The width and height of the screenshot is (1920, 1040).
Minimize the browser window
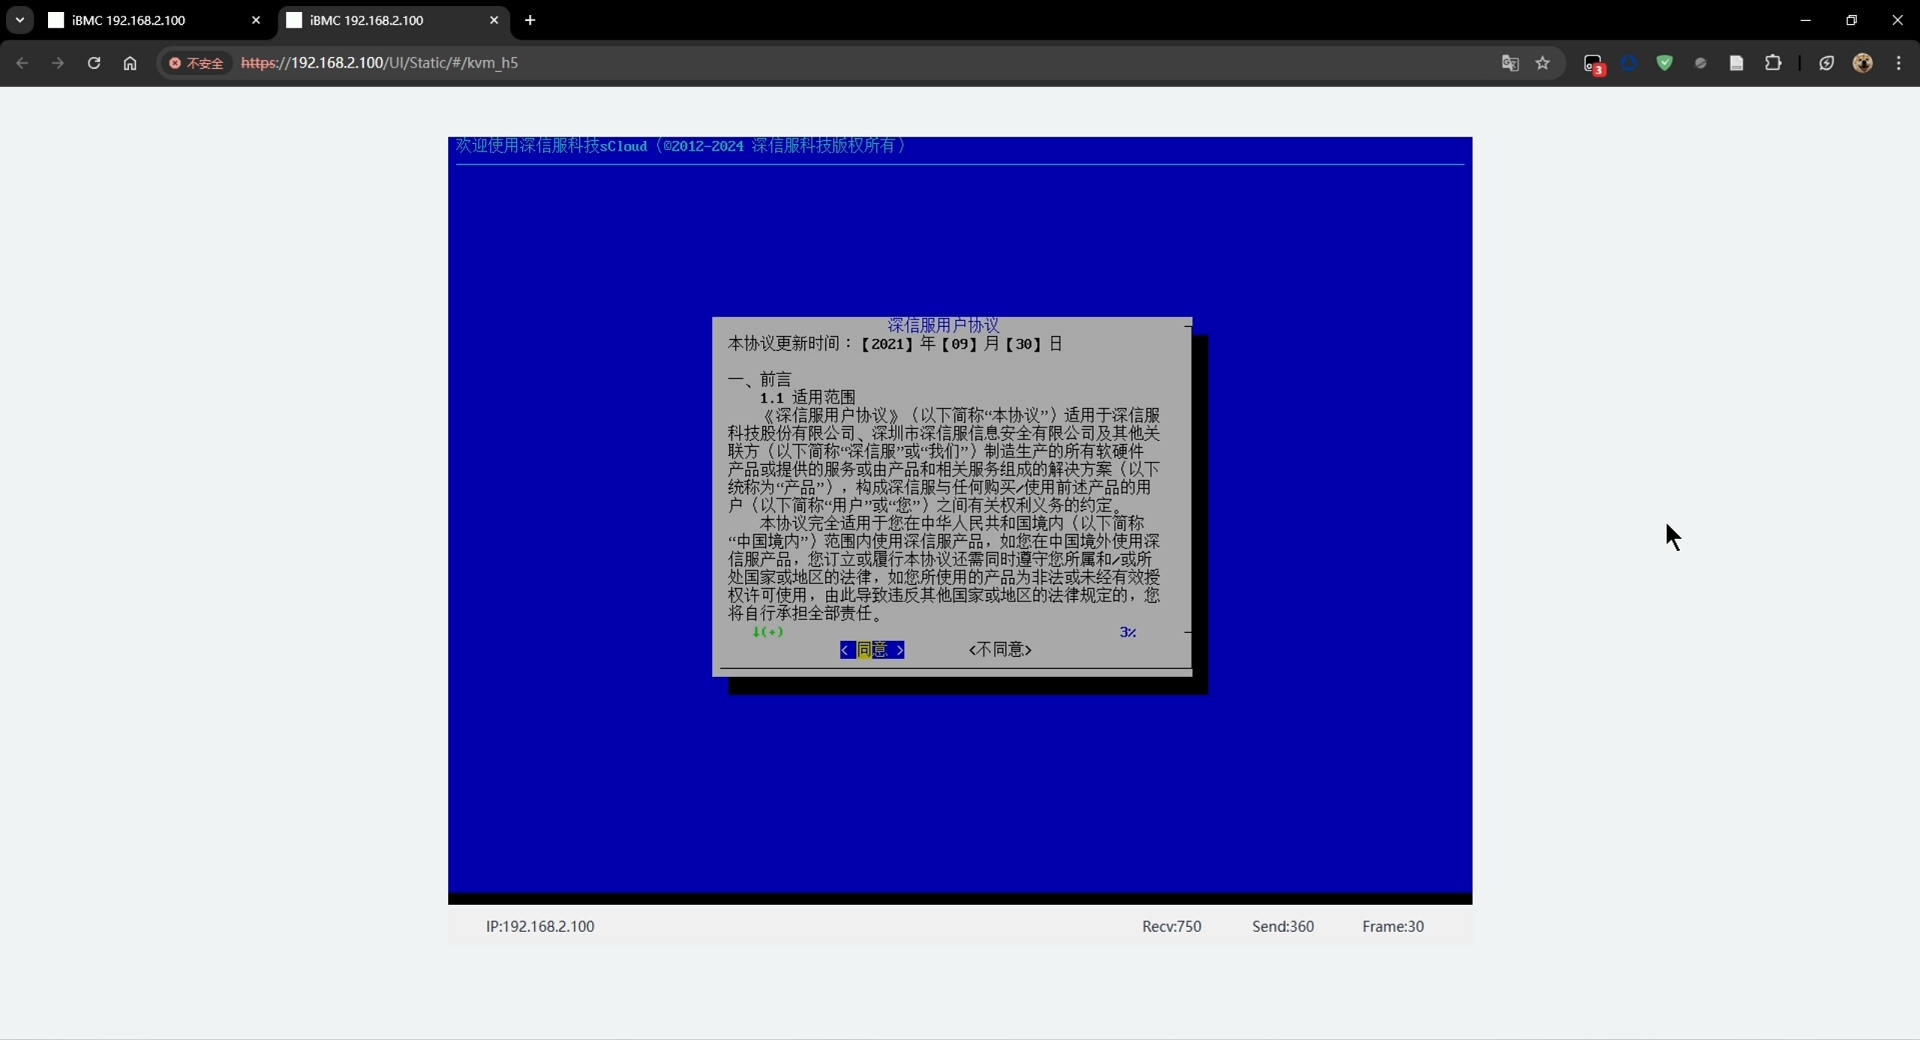[1805, 20]
